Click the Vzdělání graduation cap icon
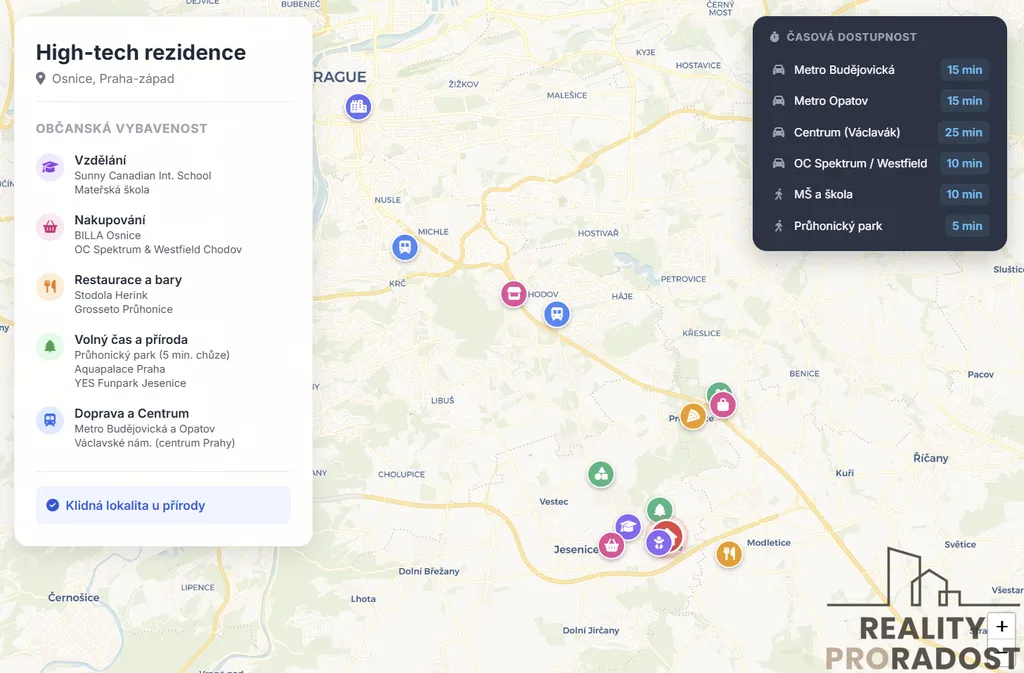 (50, 167)
